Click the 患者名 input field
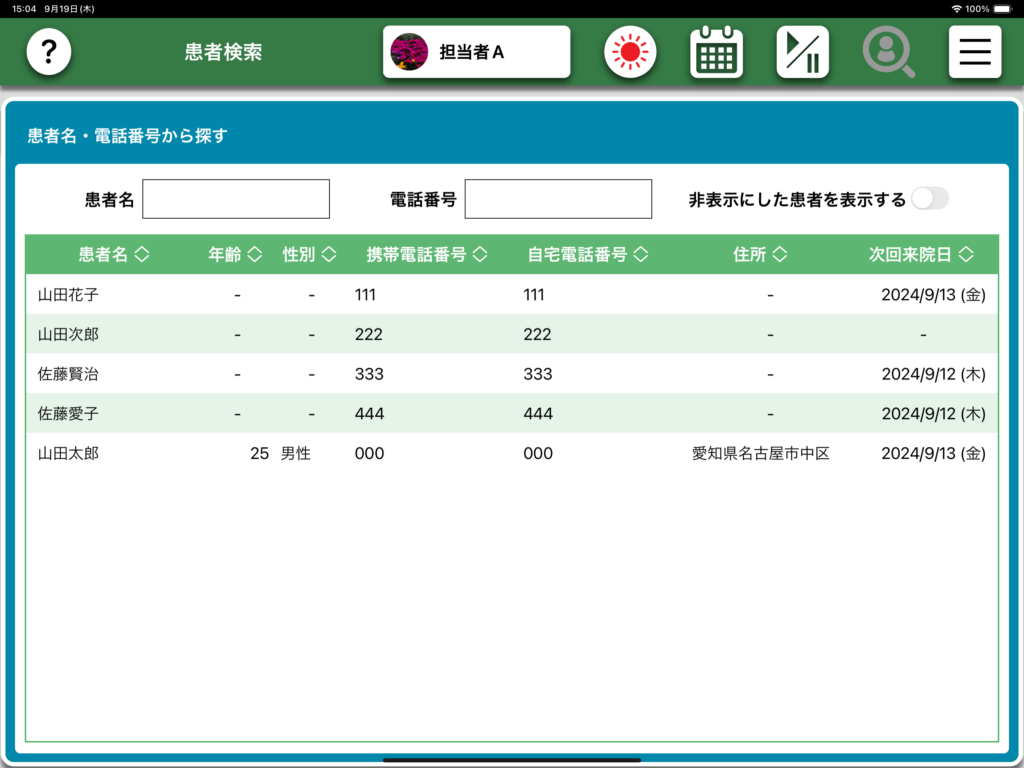The height and width of the screenshot is (768, 1024). (236, 199)
